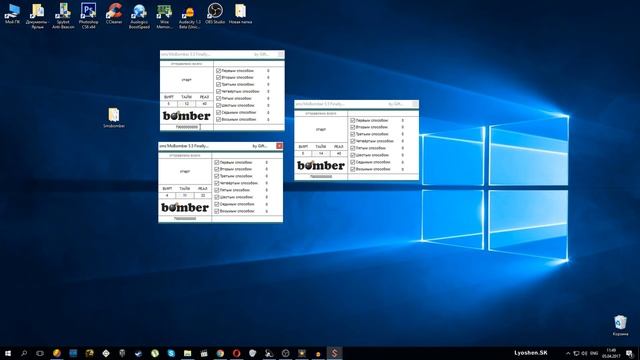Uncheck Восьмым способом in upper-left Bomber window

click(x=218, y=120)
